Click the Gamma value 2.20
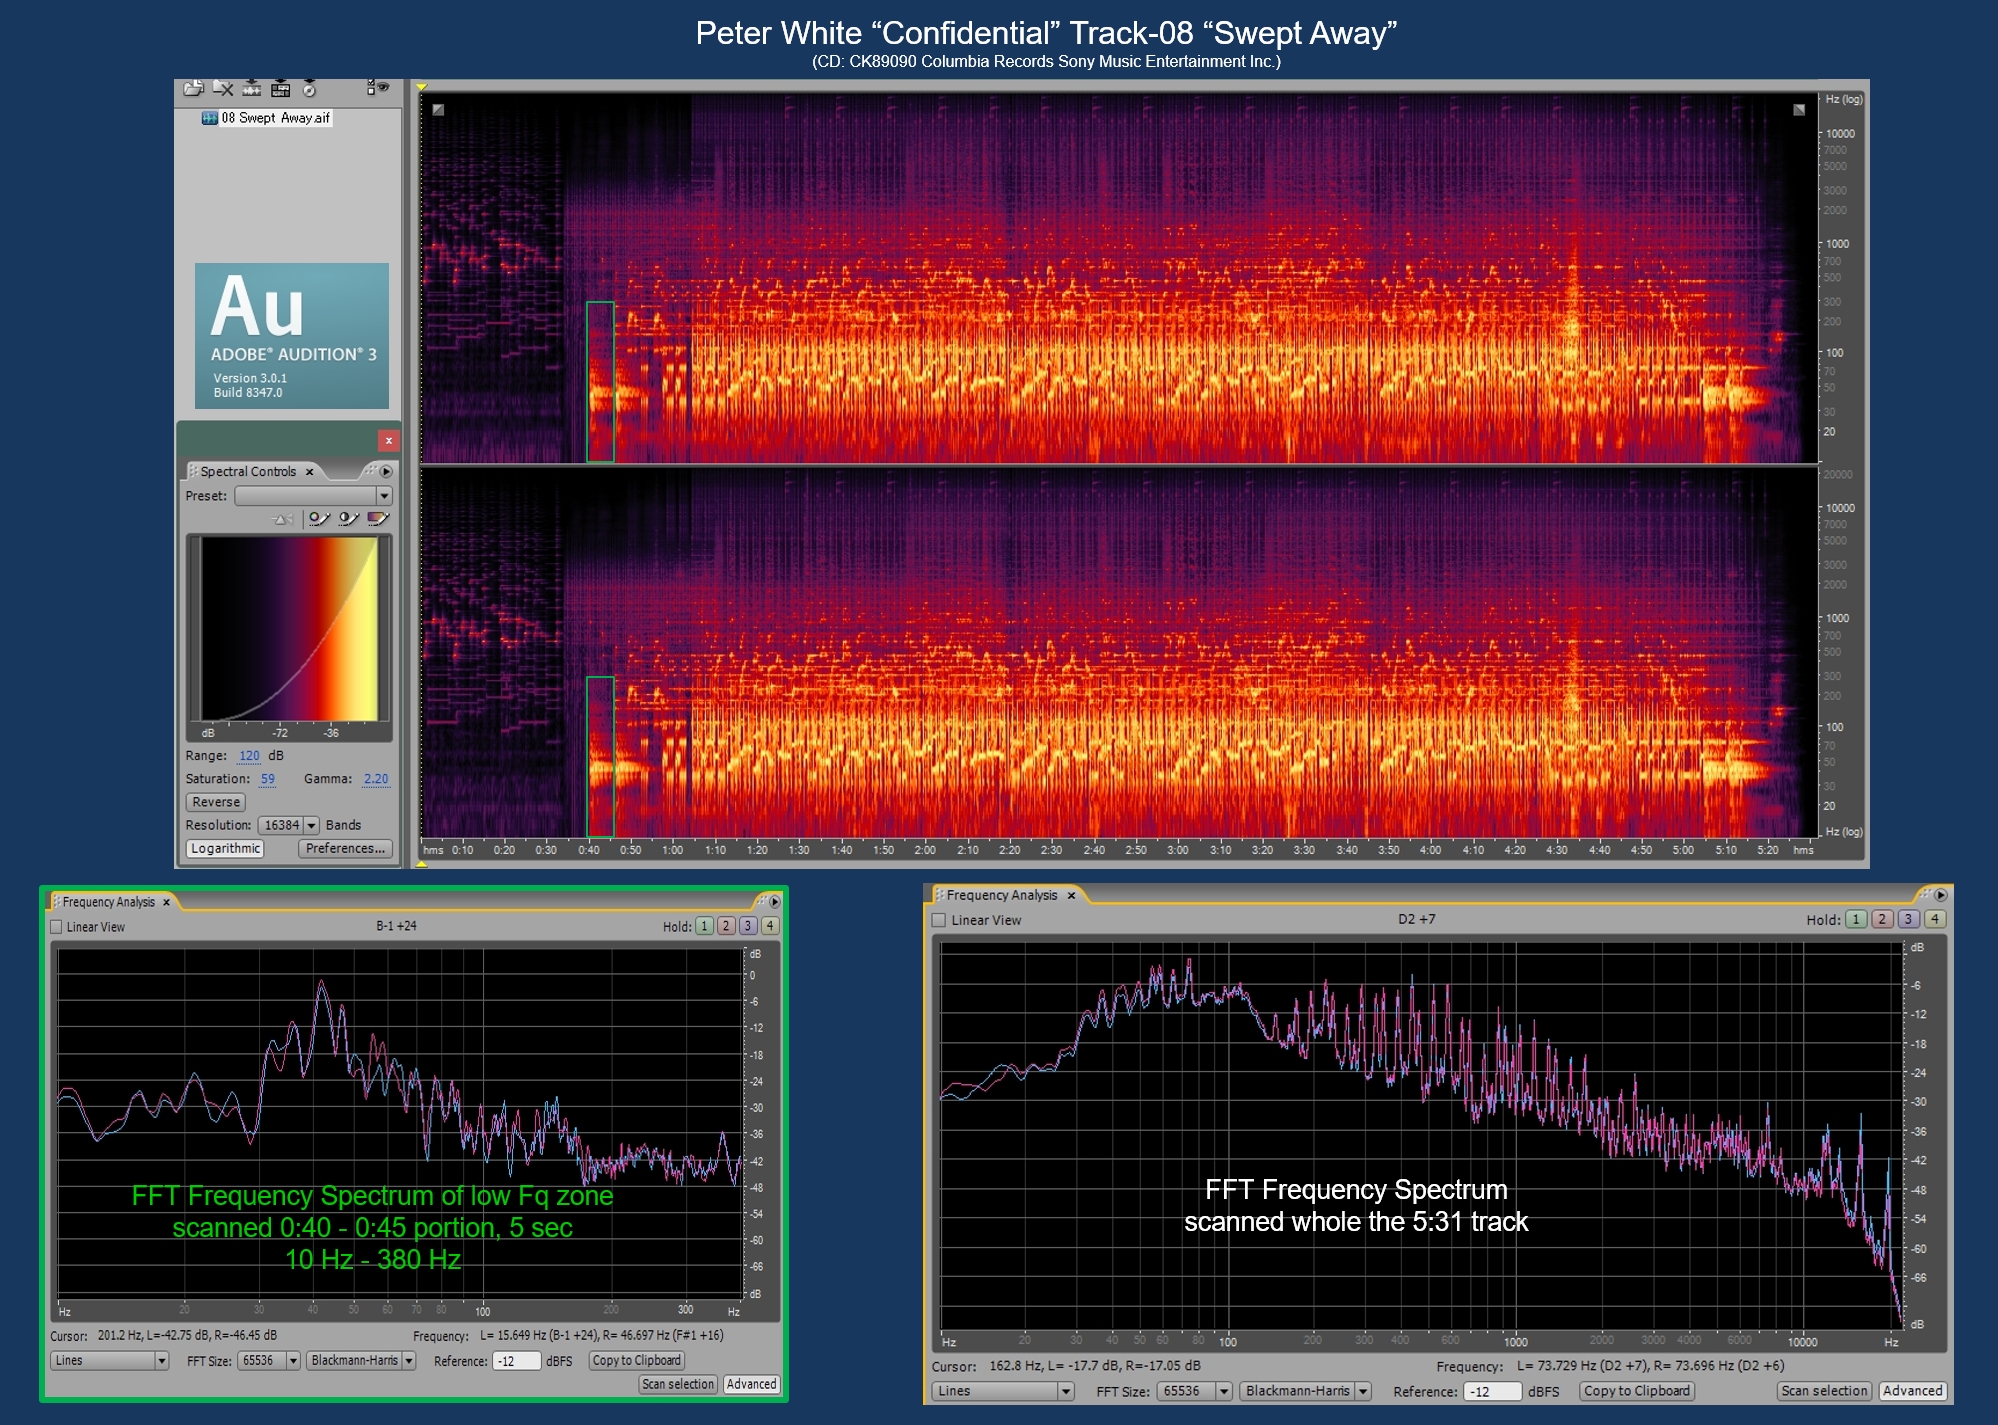This screenshot has height=1425, width=1998. click(376, 779)
